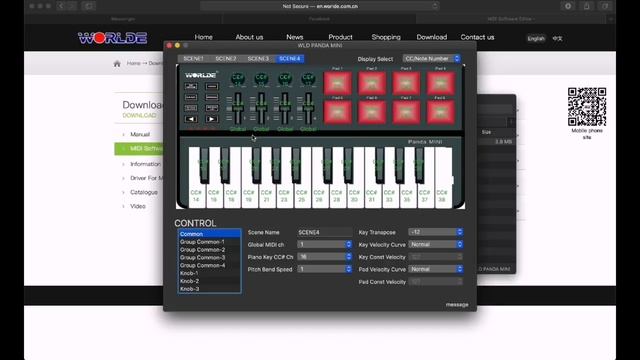Select the SCENE4 tab

coord(290,59)
